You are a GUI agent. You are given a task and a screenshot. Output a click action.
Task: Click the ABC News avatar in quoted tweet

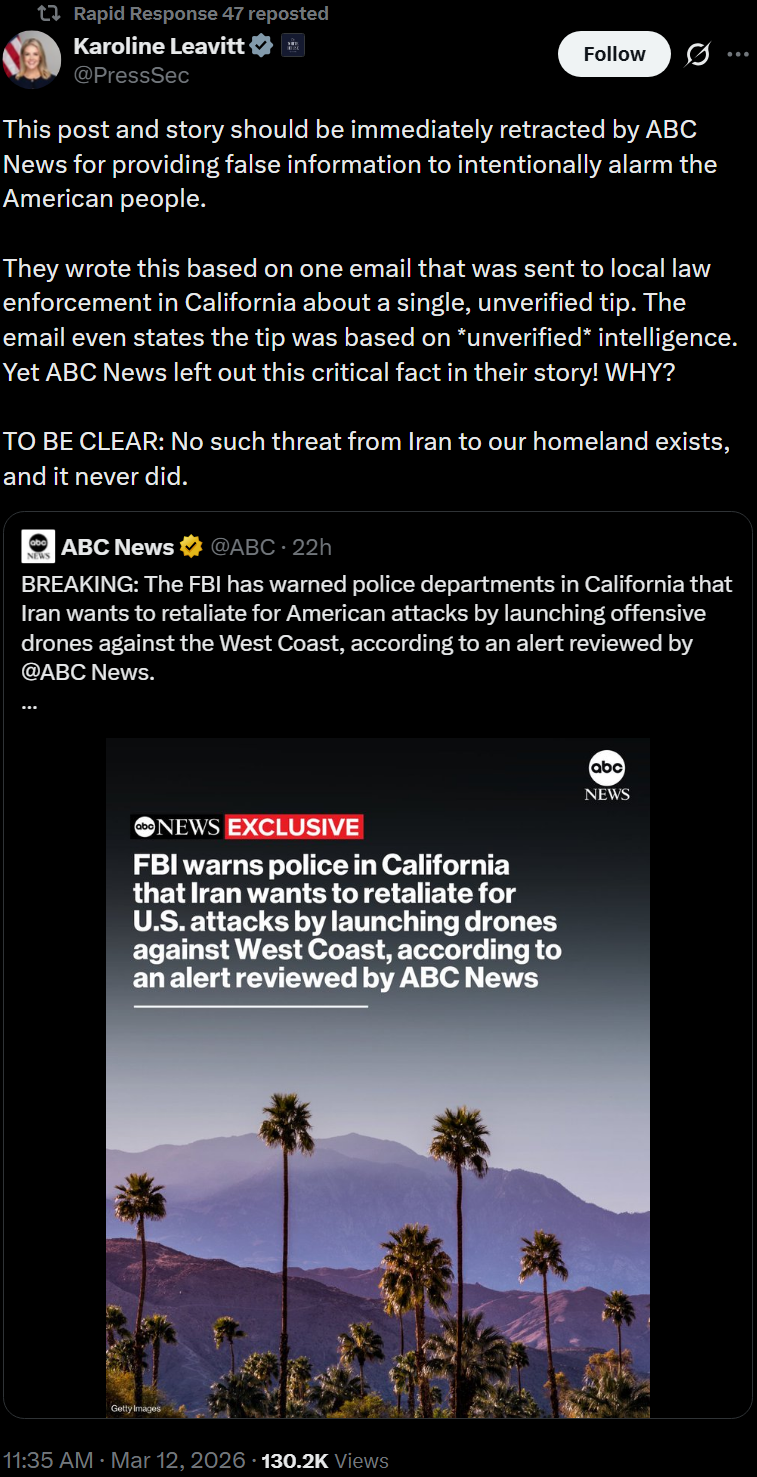pyautogui.click(x=38, y=547)
